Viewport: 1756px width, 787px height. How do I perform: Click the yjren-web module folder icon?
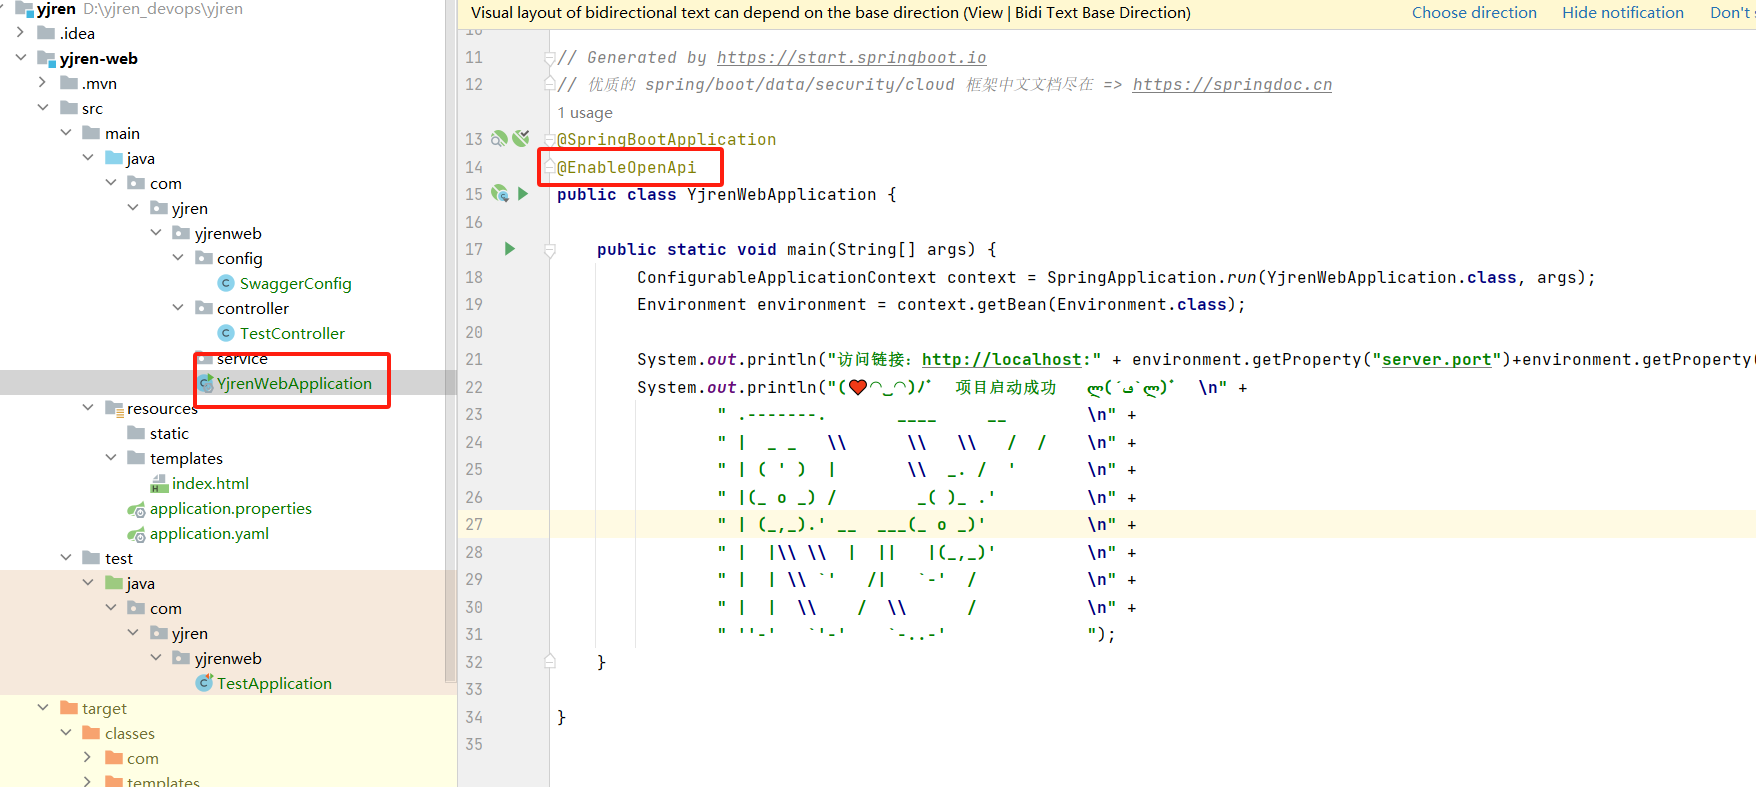click(47, 58)
